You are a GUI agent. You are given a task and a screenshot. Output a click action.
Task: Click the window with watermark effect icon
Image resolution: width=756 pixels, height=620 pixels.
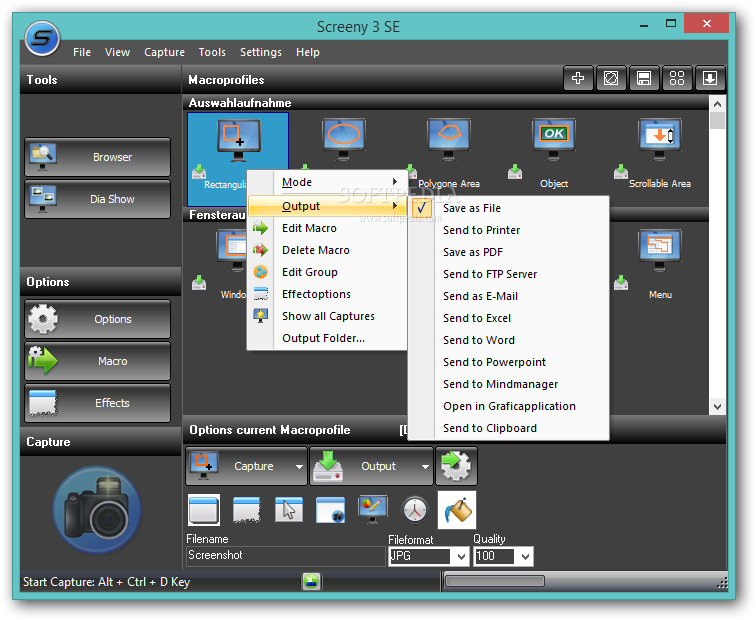[330, 510]
